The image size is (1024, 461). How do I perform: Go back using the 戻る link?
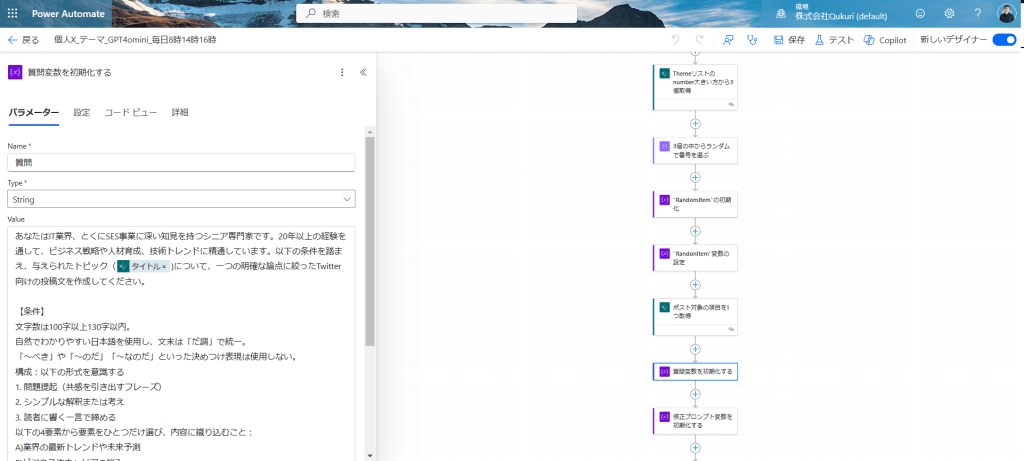point(24,40)
